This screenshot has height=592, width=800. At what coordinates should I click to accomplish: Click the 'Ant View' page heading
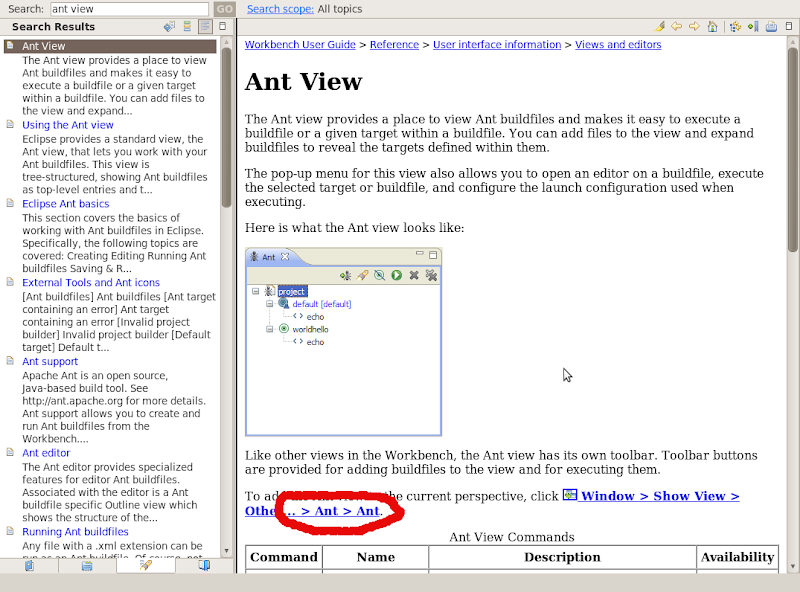pyautogui.click(x=304, y=82)
